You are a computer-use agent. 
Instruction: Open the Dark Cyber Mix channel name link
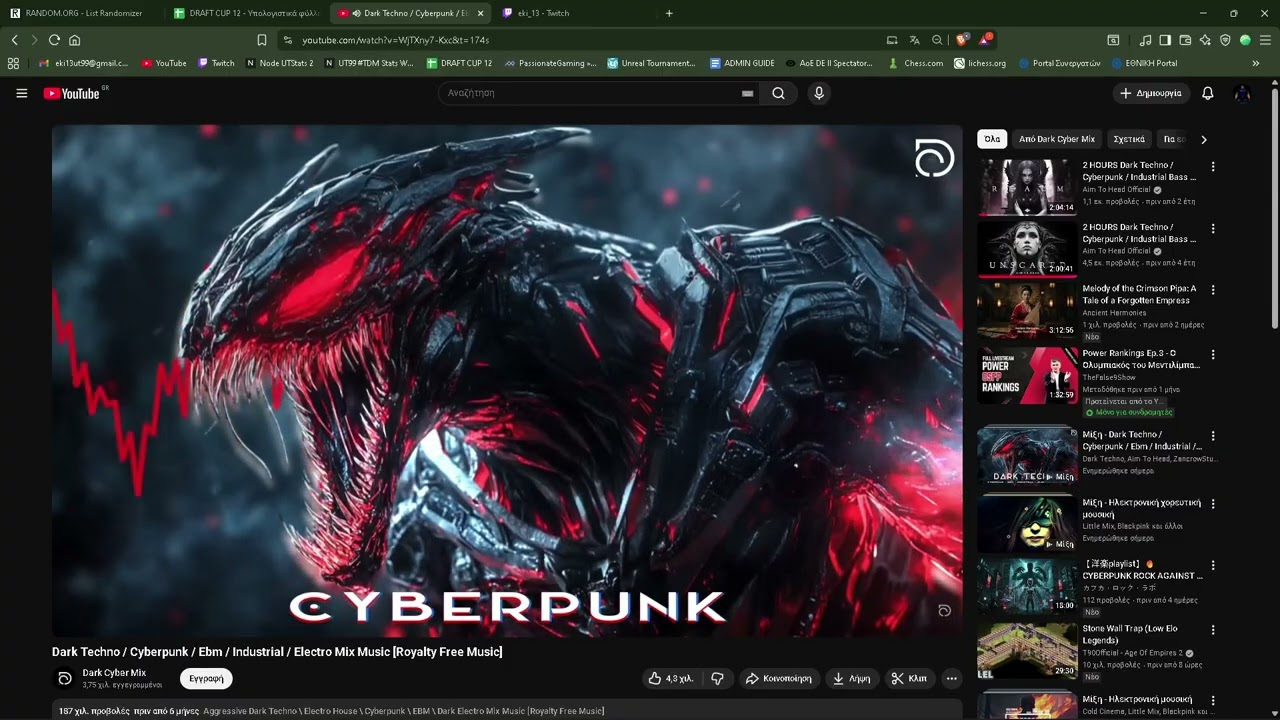coord(114,673)
